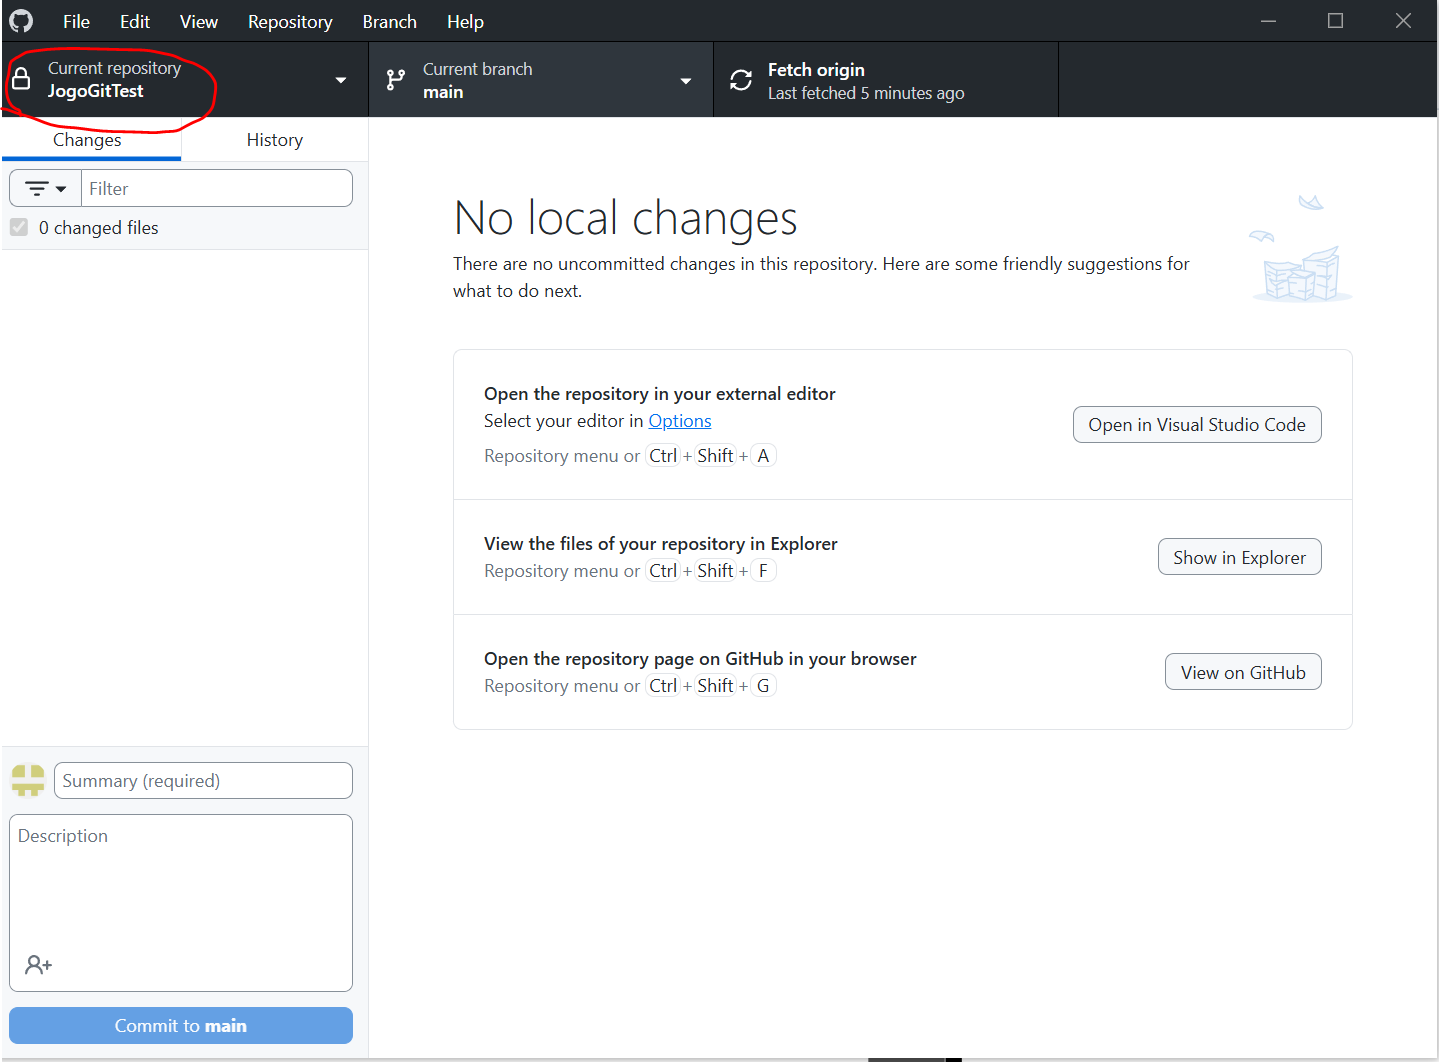1439x1062 pixels.
Task: Click the lock icon beside JogoGitTest
Action: point(21,79)
